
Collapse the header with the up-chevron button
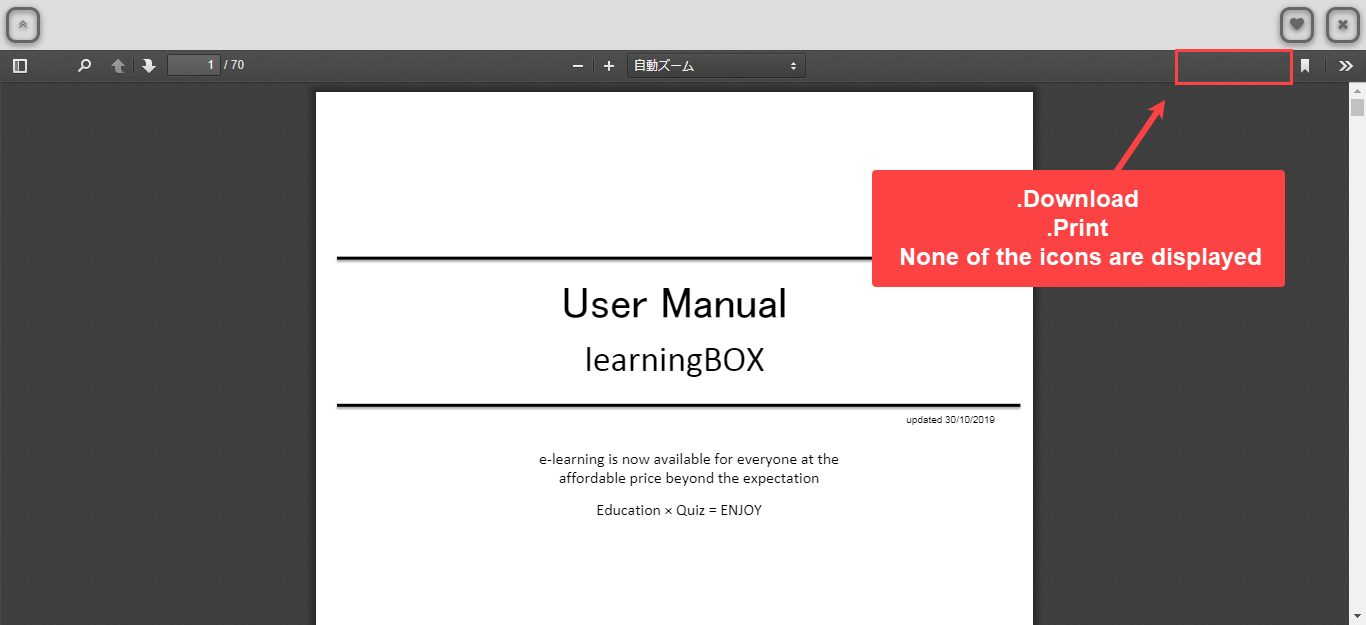pyautogui.click(x=23, y=25)
